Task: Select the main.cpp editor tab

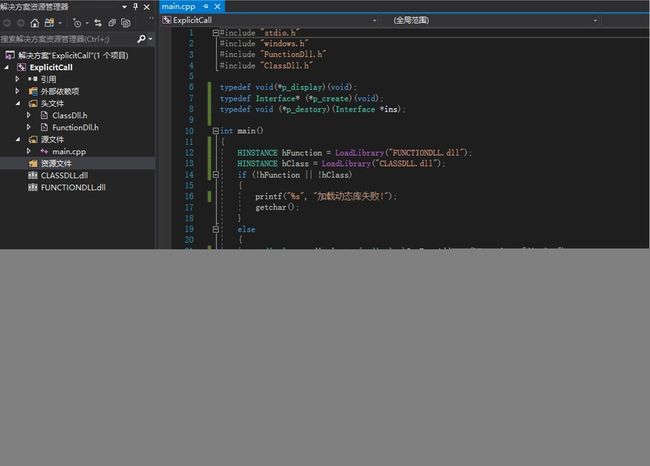Action: pyautogui.click(x=178, y=7)
